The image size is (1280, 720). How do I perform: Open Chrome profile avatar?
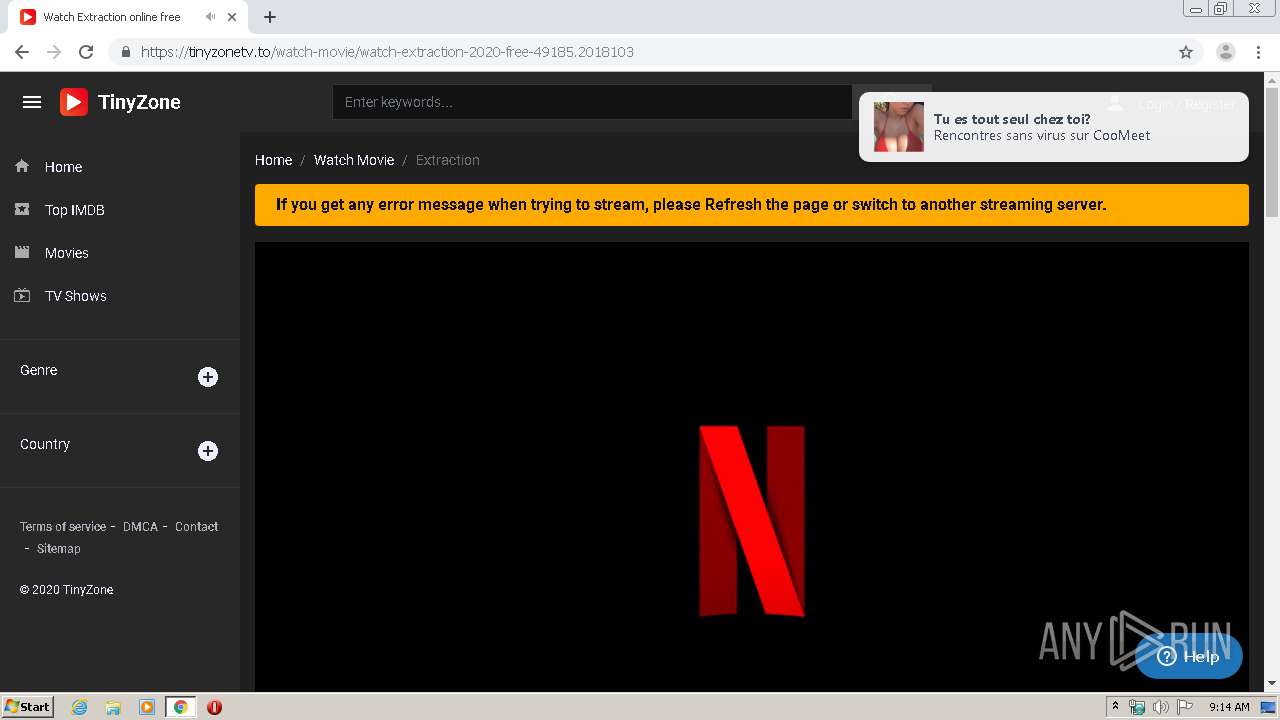[1226, 52]
